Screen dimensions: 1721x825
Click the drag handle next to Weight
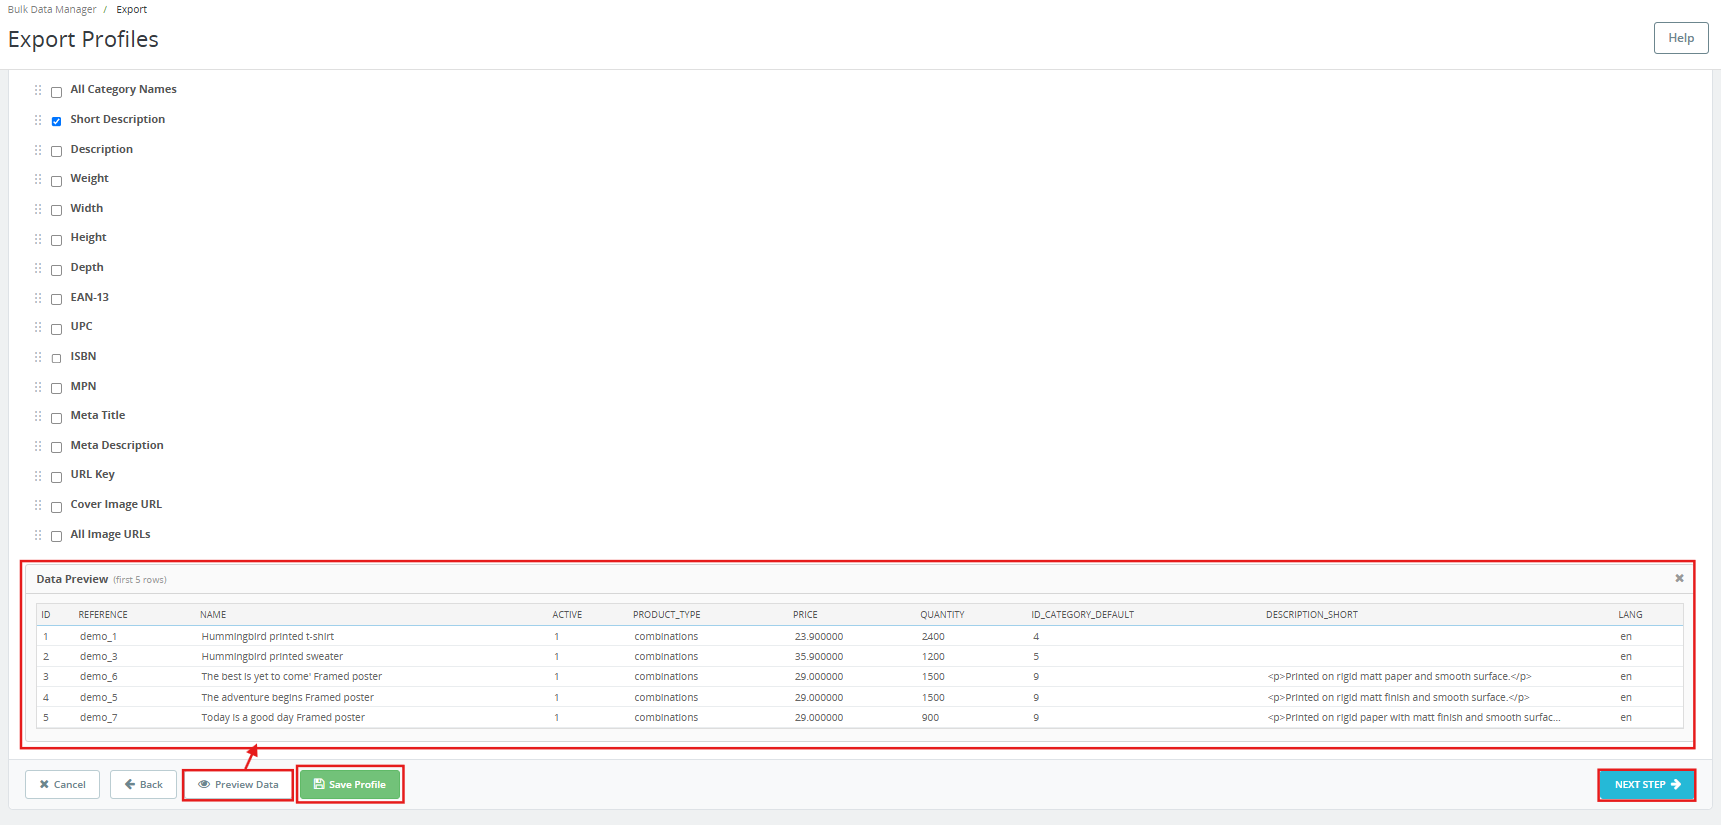(38, 179)
